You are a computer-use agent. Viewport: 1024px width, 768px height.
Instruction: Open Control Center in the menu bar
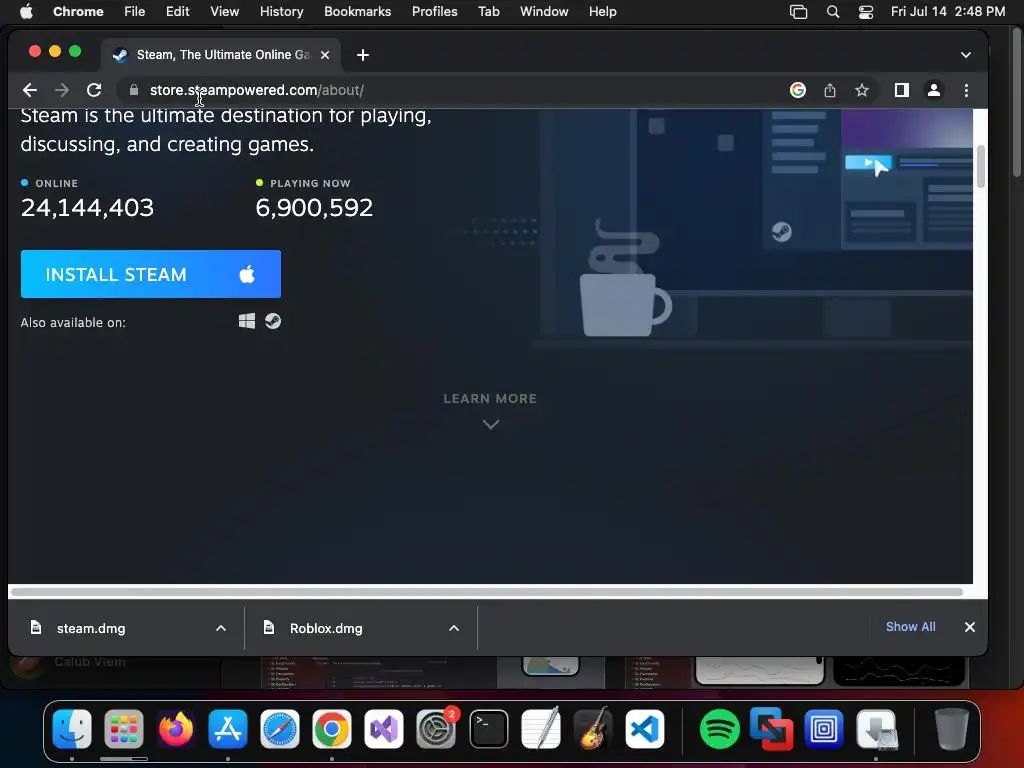click(x=866, y=12)
